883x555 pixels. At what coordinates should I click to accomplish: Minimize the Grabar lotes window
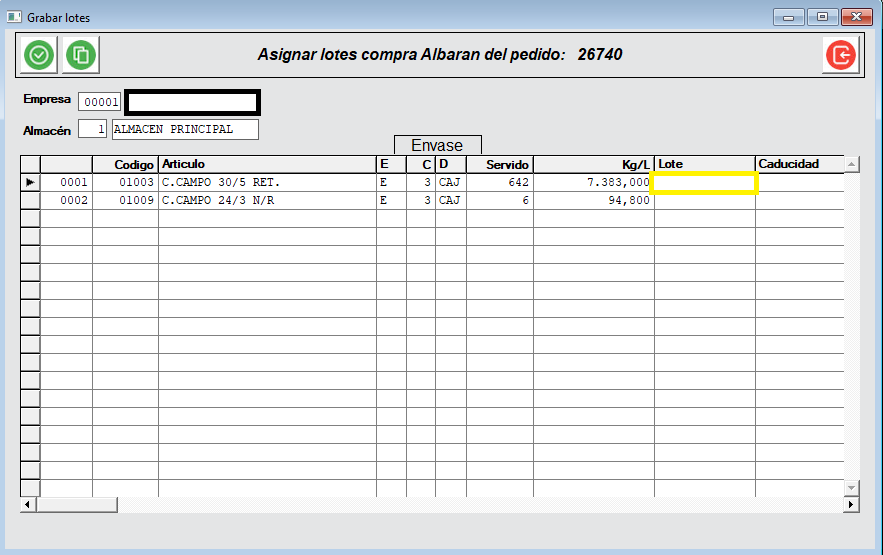788,17
